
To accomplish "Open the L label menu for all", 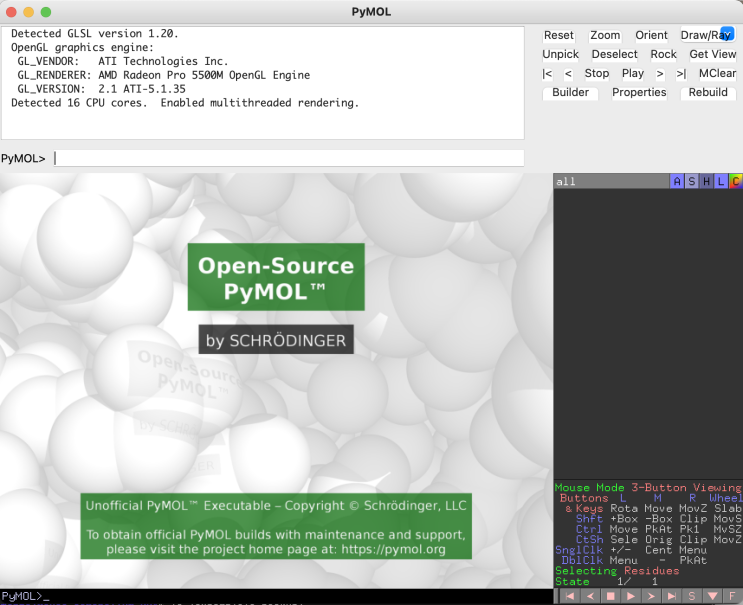I will (721, 182).
